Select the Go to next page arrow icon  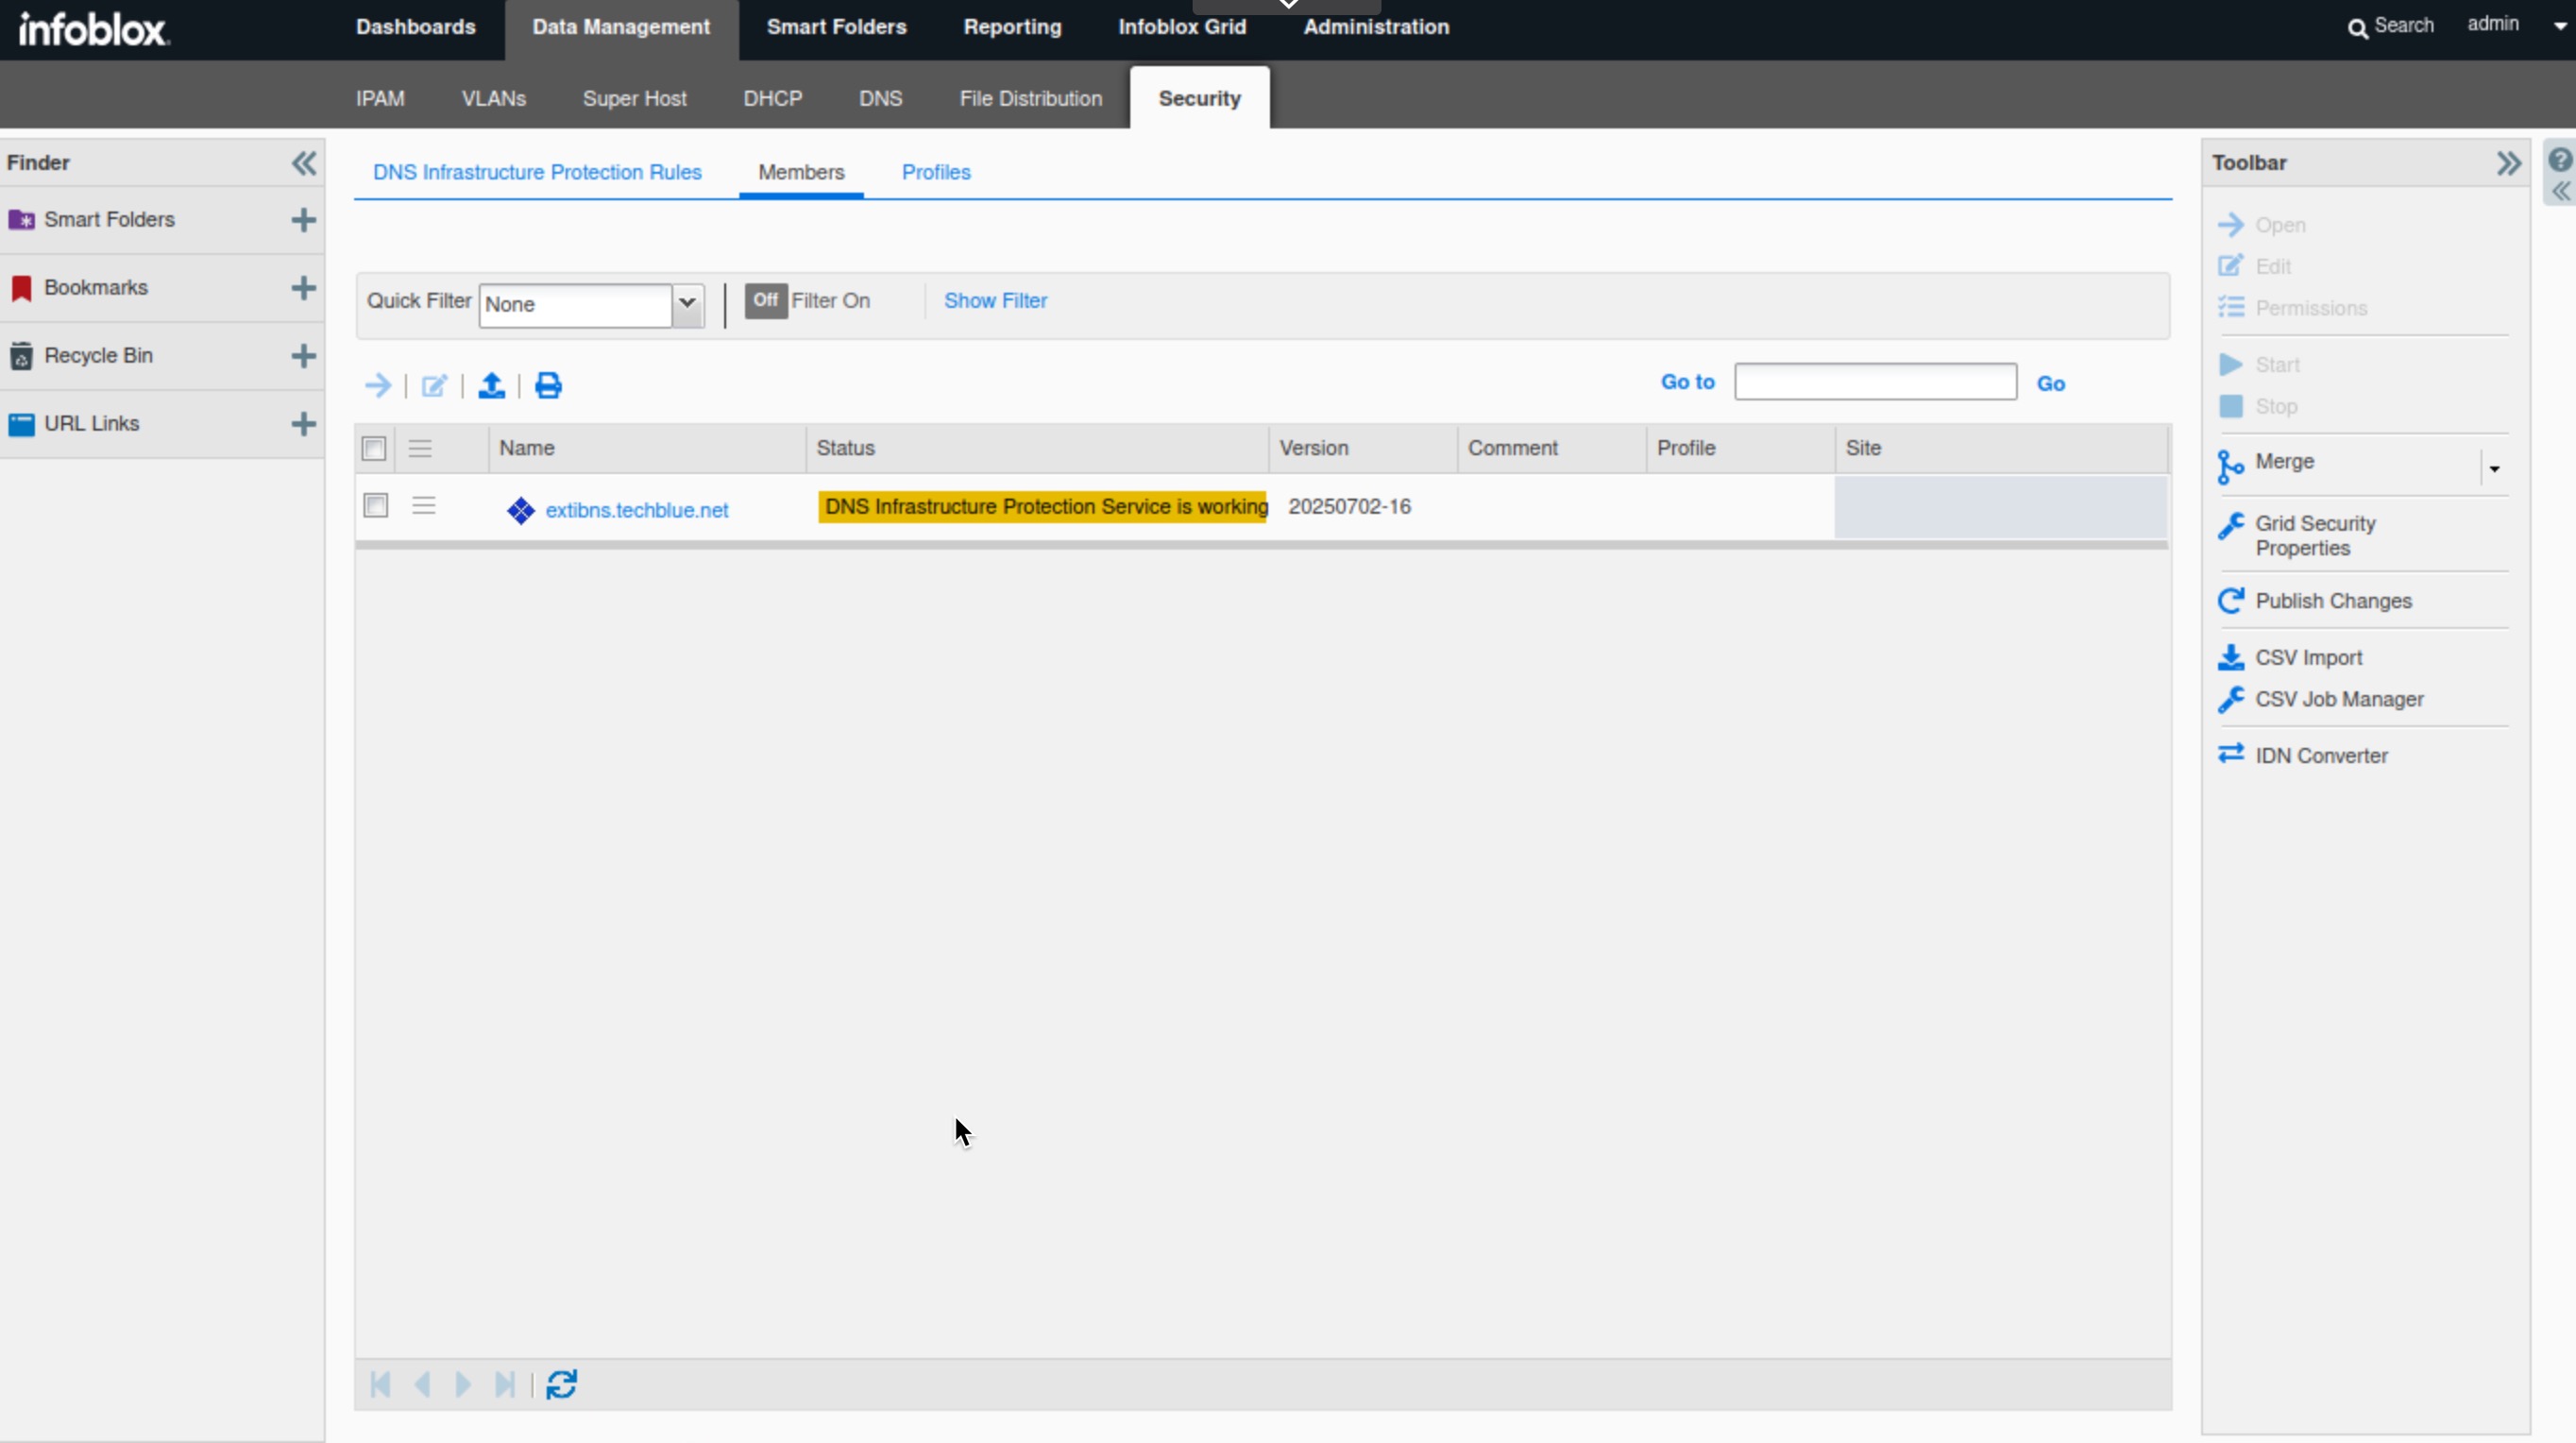(463, 1385)
